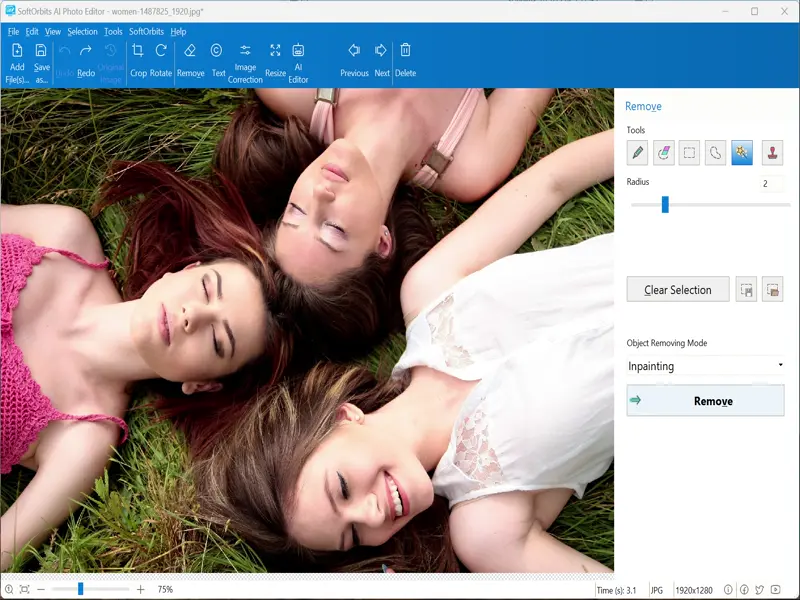Viewport: 800px width, 600px height.
Task: Open the Remove eraser tool in toolbar
Action: [x=190, y=61]
